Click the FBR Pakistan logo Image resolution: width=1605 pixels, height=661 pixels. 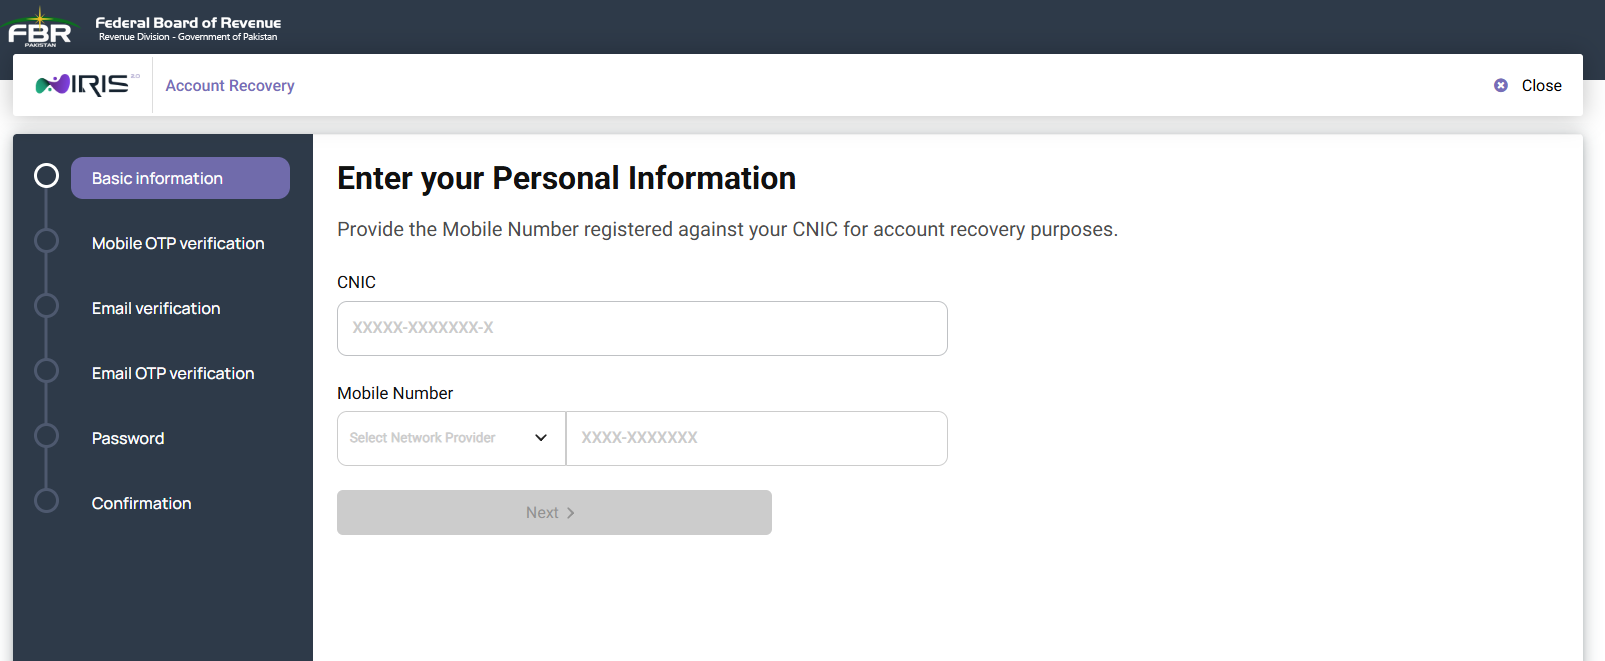pos(40,28)
